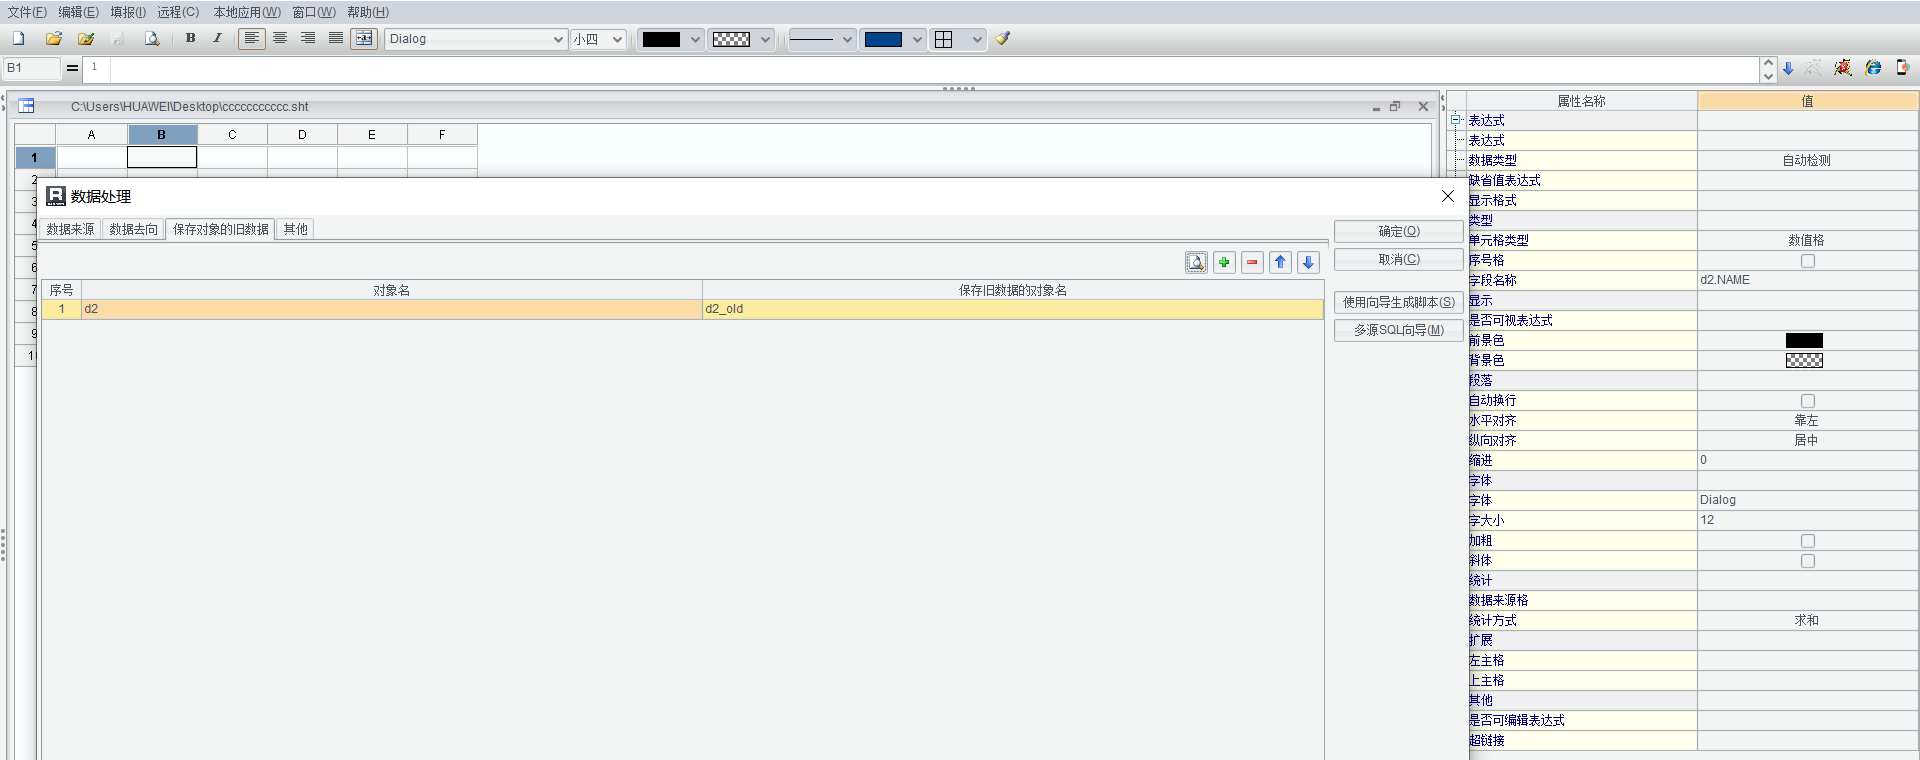Viewport: 1920px width, 760px height.
Task: Open the blue border color dropdown arrow
Action: [x=916, y=39]
